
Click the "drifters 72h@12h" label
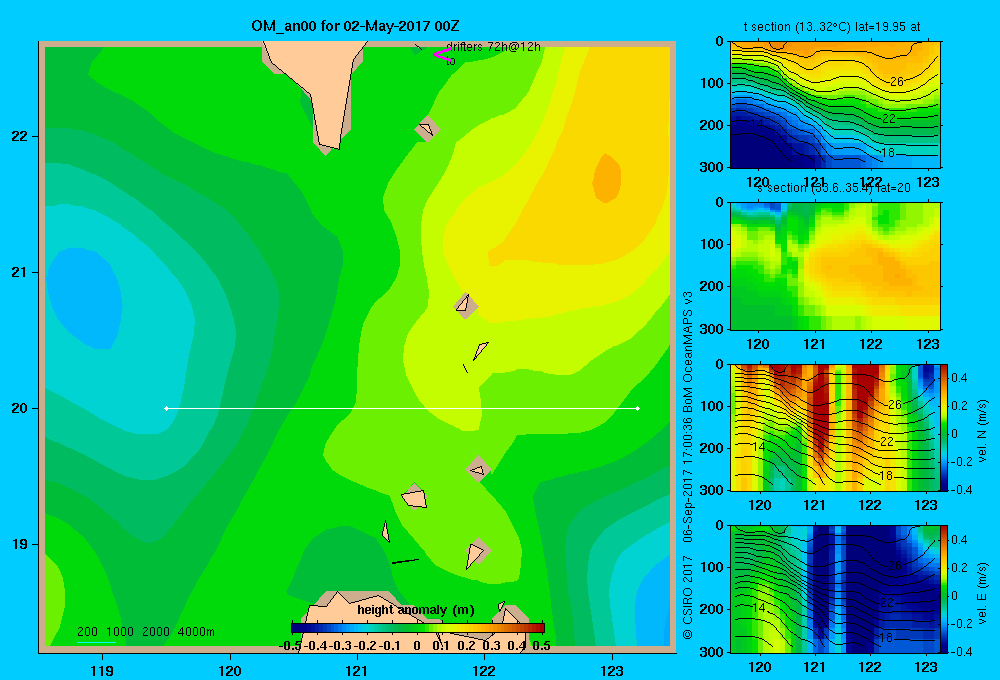[x=493, y=47]
